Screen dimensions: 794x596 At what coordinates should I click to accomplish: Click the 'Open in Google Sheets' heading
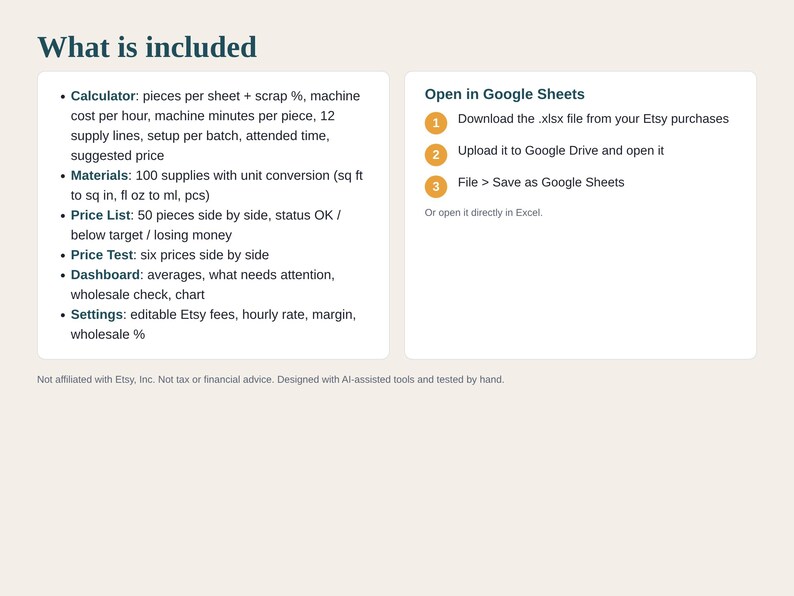504,94
